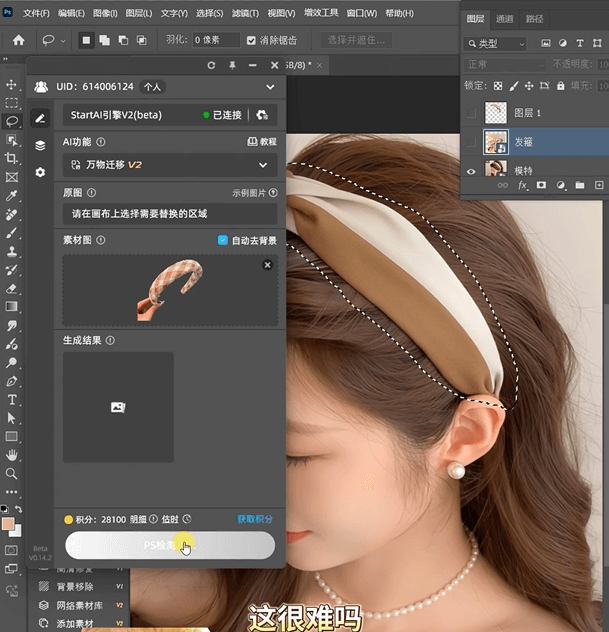This screenshot has height=632, width=609.
Task: Select the Move tool
Action: tap(11, 84)
